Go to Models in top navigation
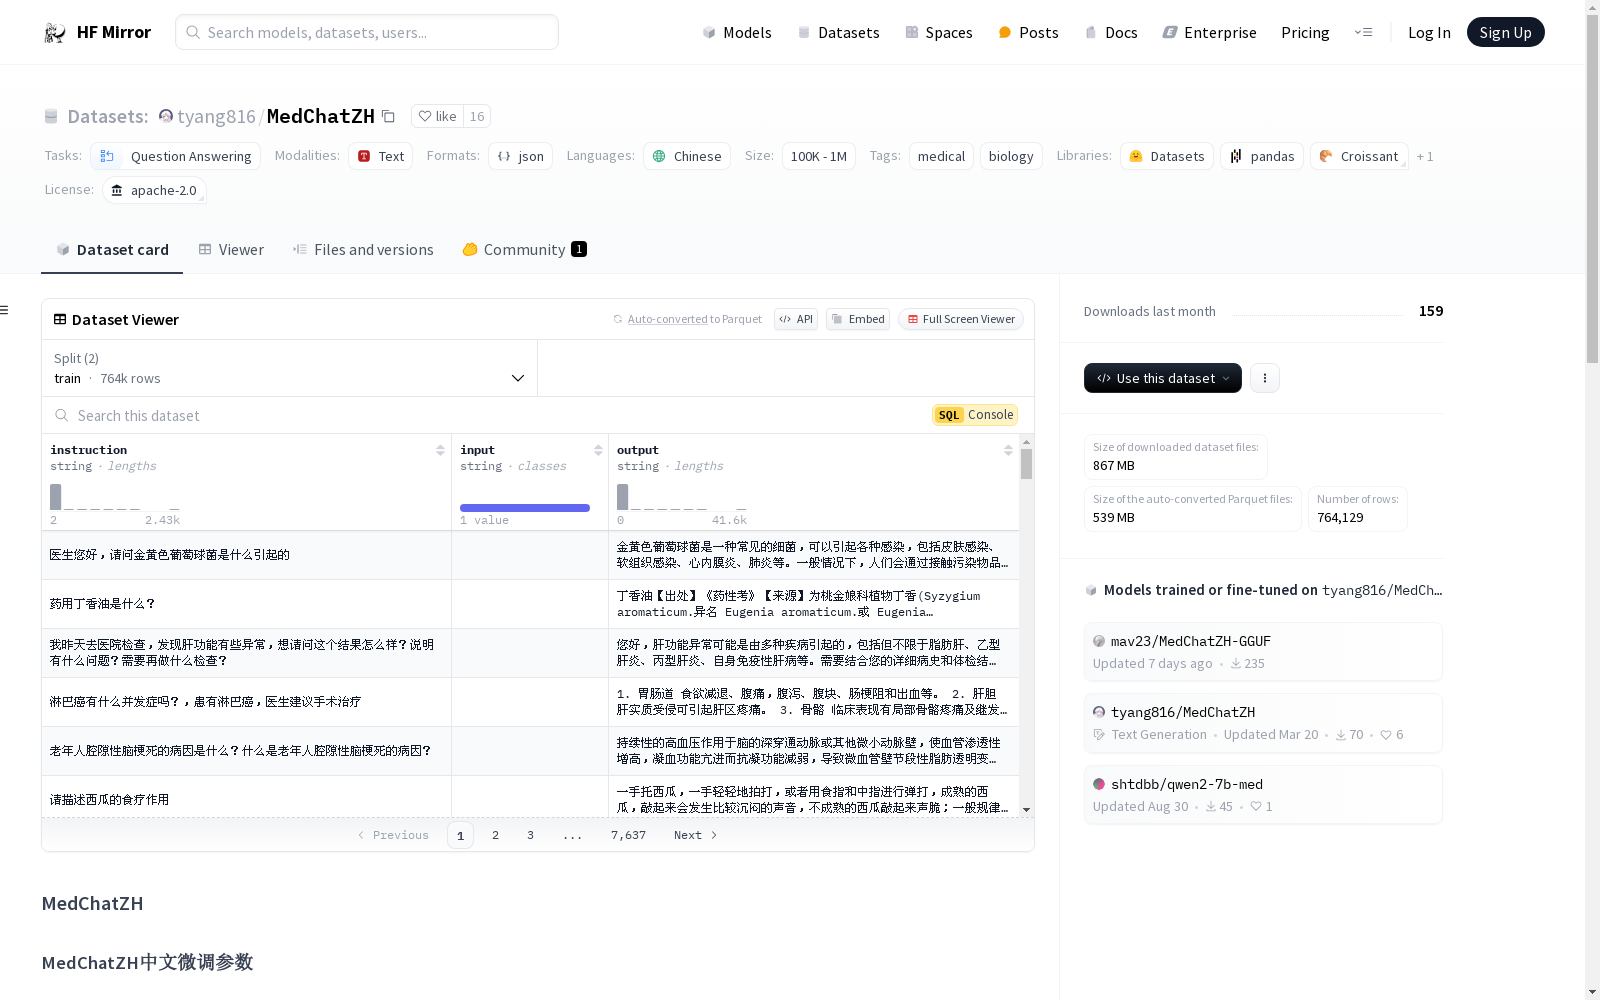 coord(737,33)
